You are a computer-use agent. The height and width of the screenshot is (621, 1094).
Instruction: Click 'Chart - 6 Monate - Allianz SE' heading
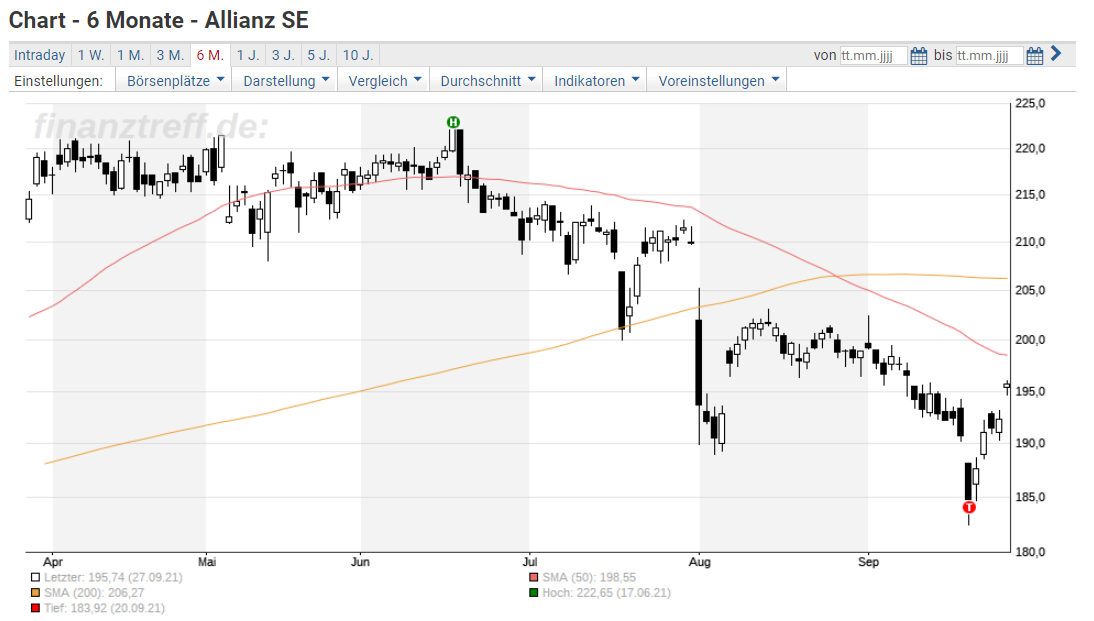(159, 20)
